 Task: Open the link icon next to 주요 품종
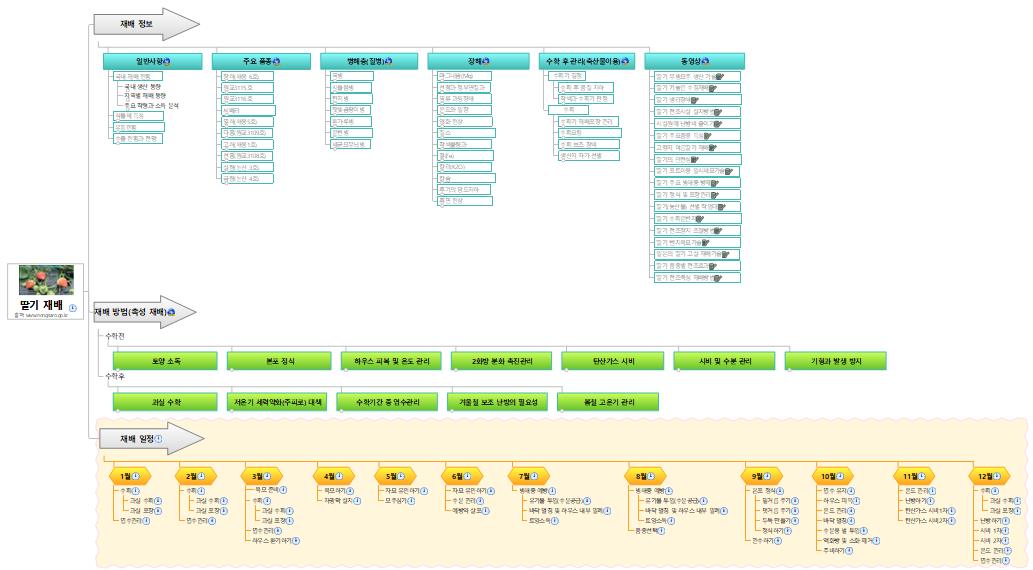pyautogui.click(x=276, y=61)
